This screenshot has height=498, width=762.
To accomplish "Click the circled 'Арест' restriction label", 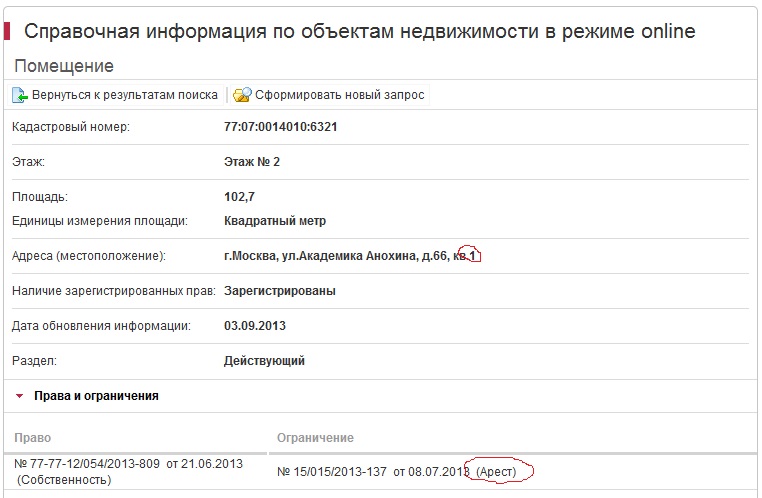I will click(497, 471).
